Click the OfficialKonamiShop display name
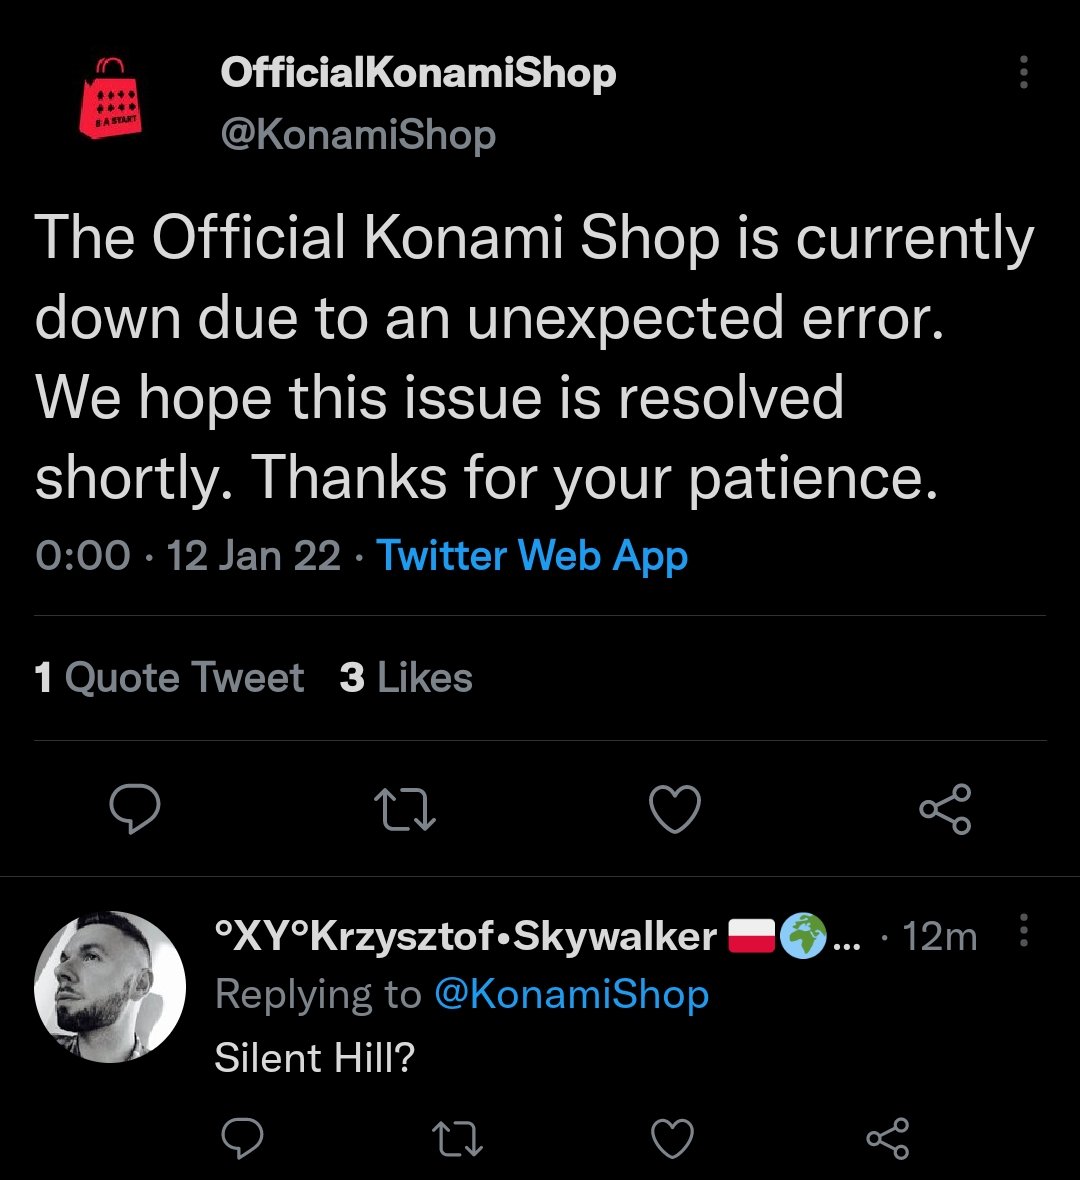This screenshot has height=1180, width=1080. tap(418, 73)
